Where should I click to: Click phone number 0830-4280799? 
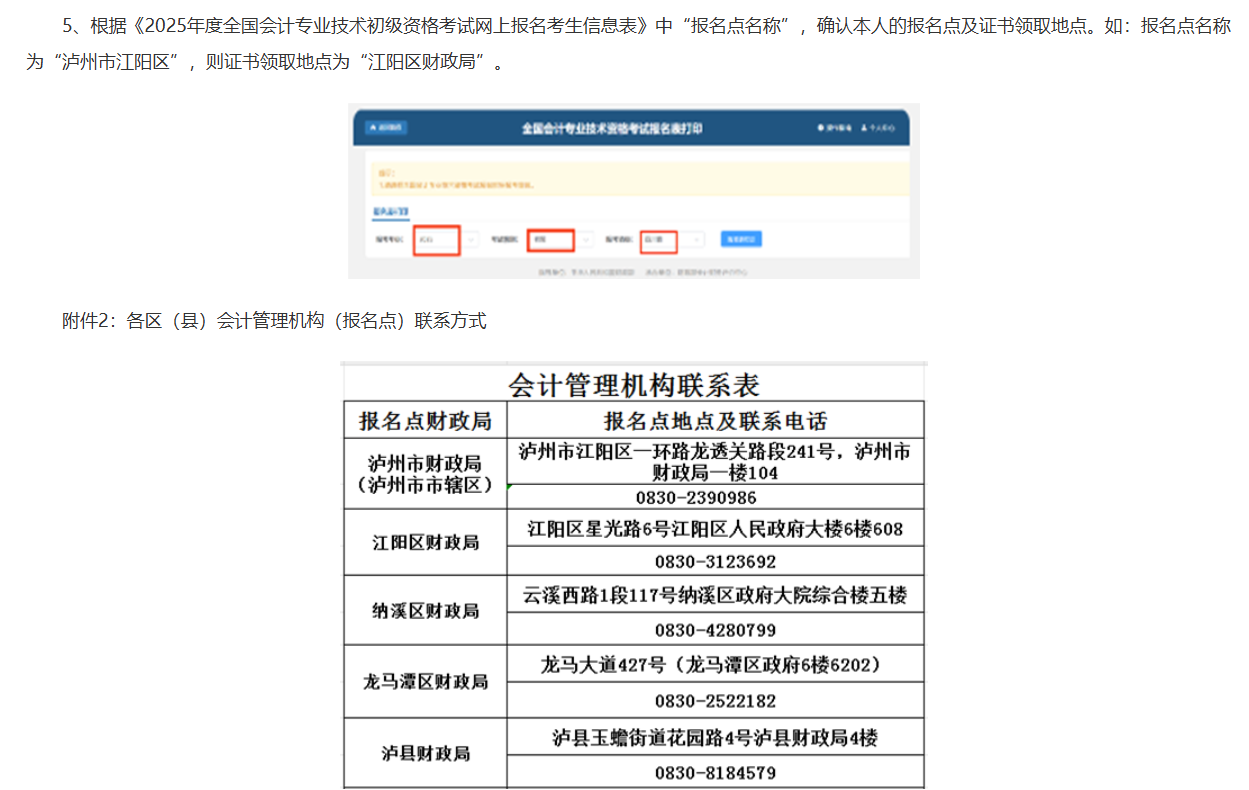[715, 630]
